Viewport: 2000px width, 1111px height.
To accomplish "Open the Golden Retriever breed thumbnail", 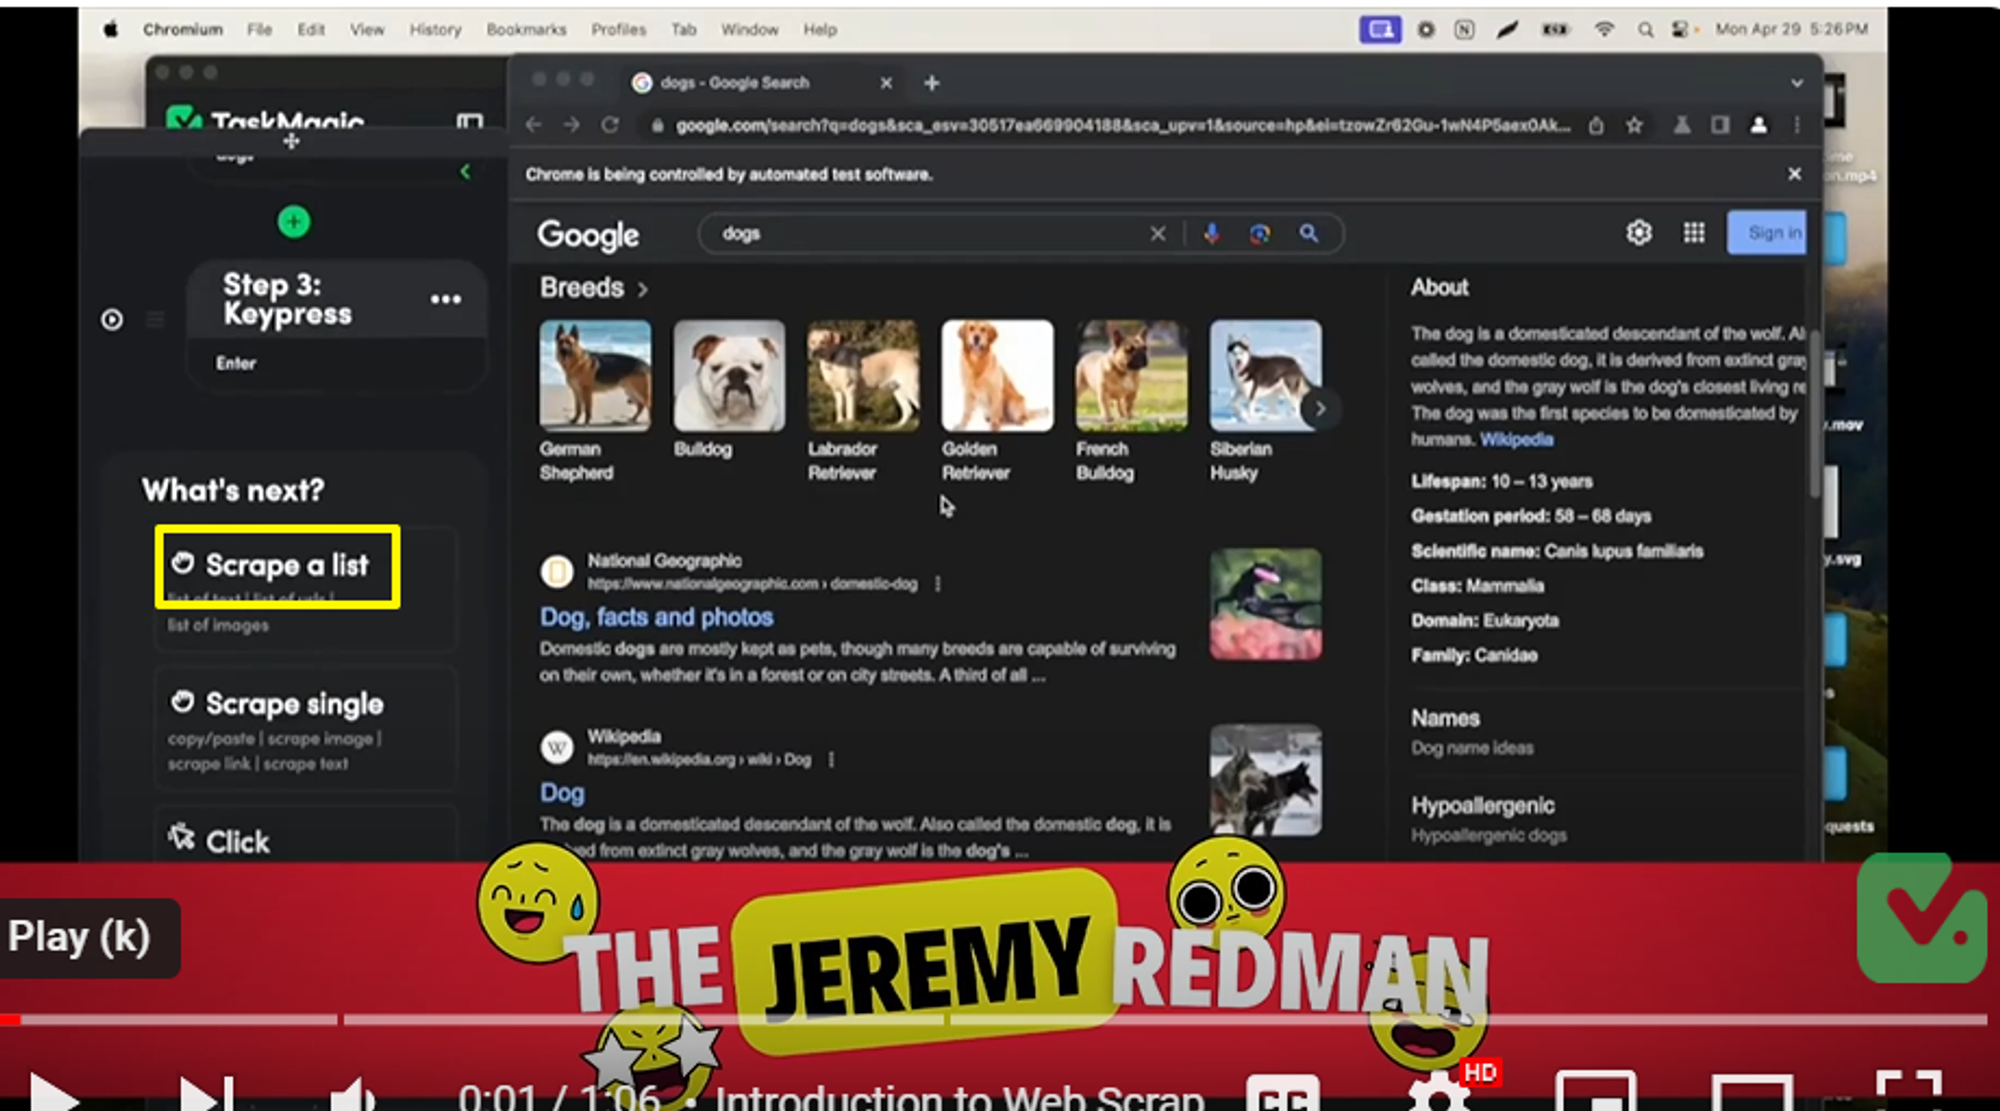I will [x=997, y=376].
